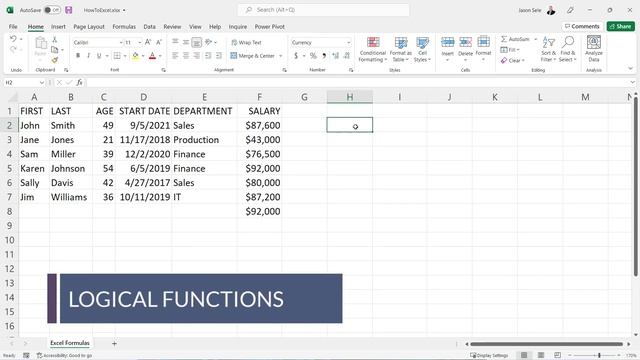Select column H header

pos(350,97)
